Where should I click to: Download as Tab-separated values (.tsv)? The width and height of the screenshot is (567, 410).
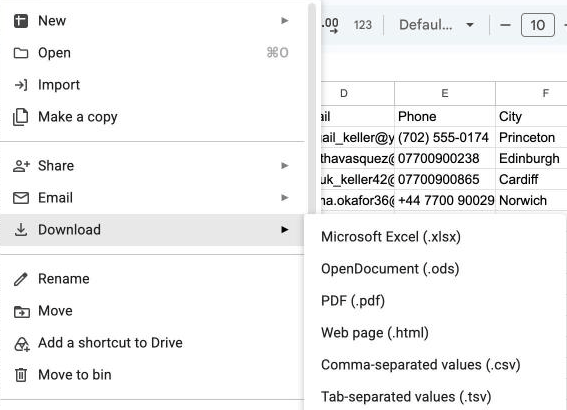435,397
